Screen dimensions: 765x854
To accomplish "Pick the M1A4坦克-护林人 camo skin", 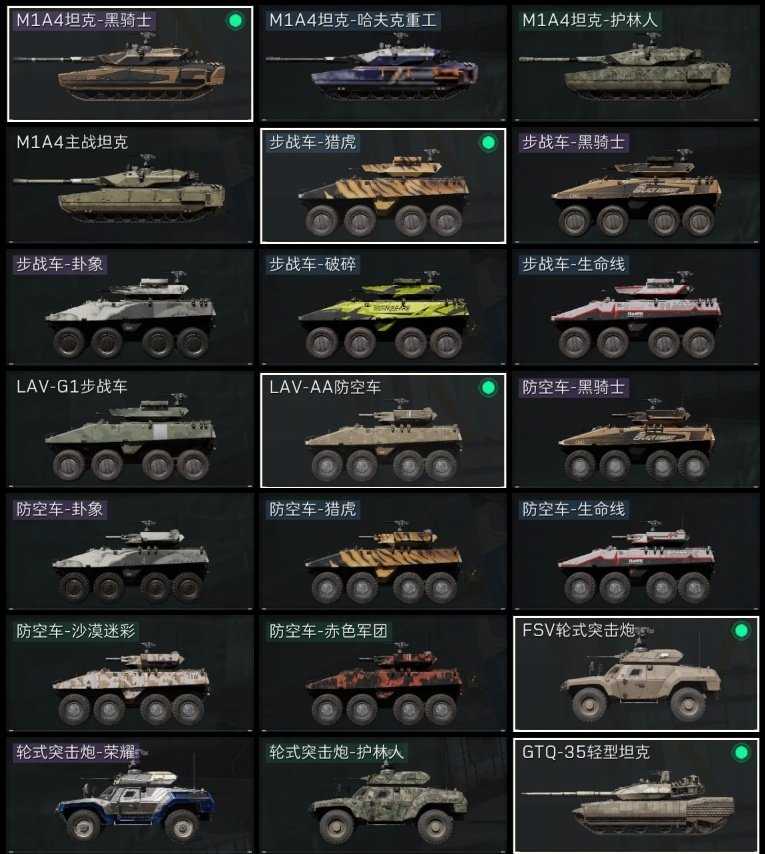I will [636, 64].
